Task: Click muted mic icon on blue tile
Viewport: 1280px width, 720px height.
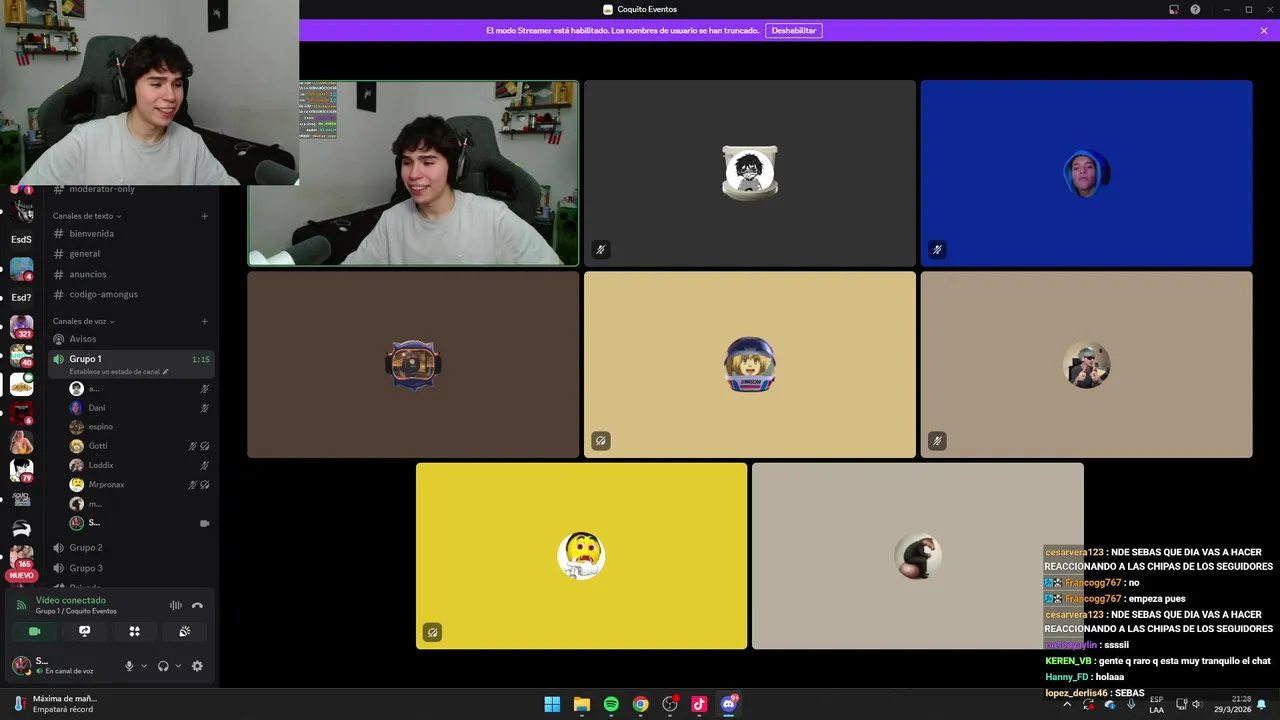Action: 937,249
